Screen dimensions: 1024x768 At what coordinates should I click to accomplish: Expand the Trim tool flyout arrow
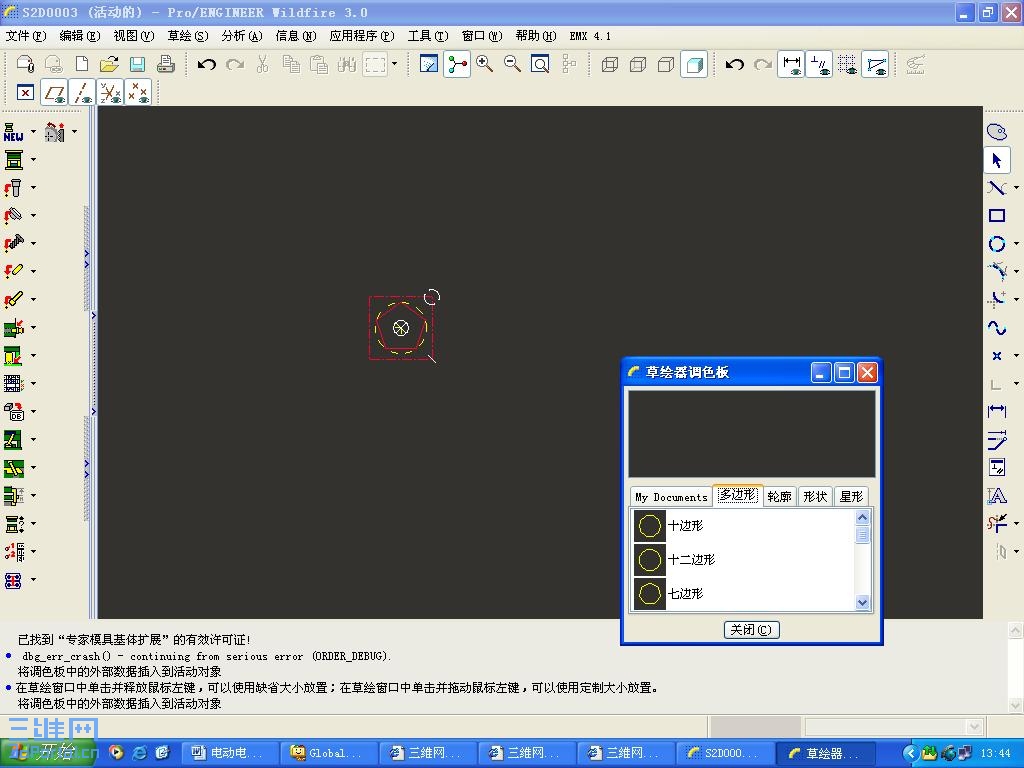(x=1016, y=523)
